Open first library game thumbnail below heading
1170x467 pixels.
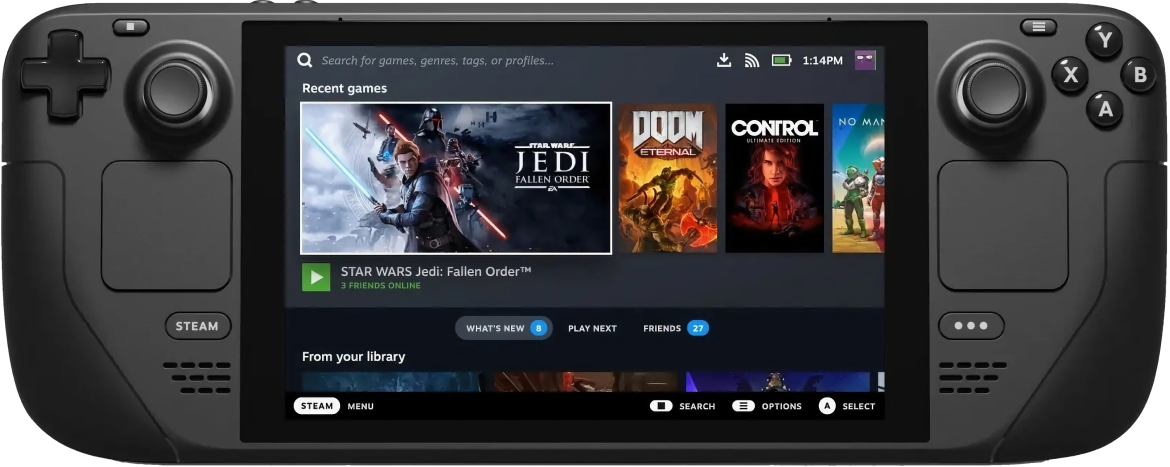tap(392, 382)
